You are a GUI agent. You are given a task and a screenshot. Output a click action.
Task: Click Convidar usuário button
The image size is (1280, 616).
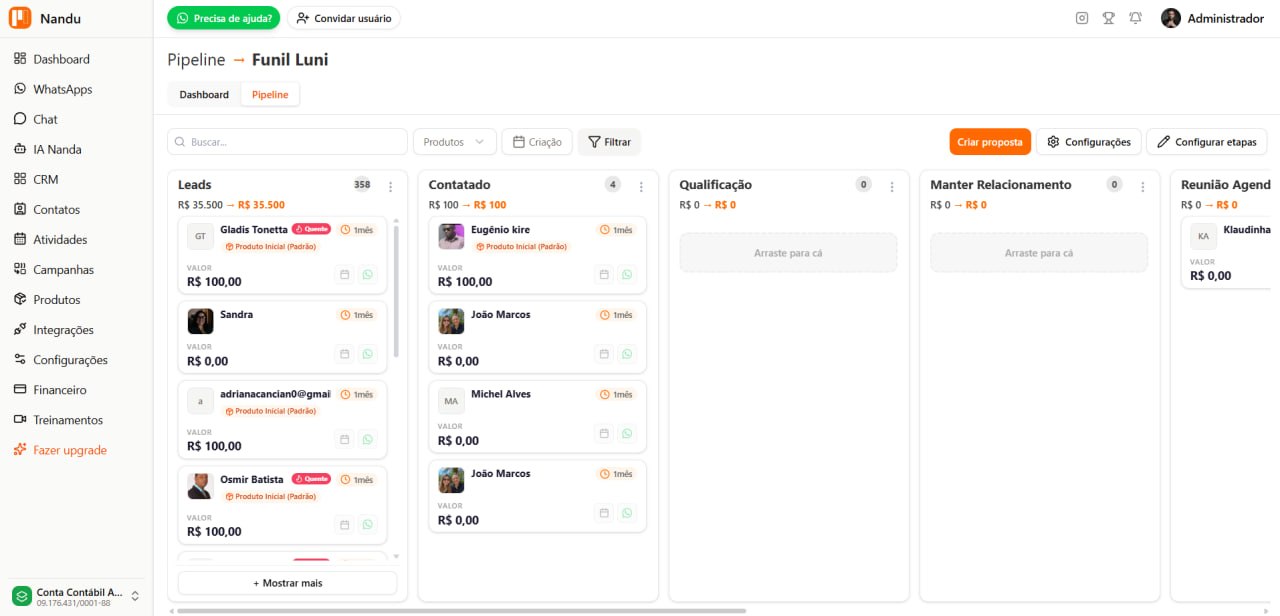tap(344, 18)
